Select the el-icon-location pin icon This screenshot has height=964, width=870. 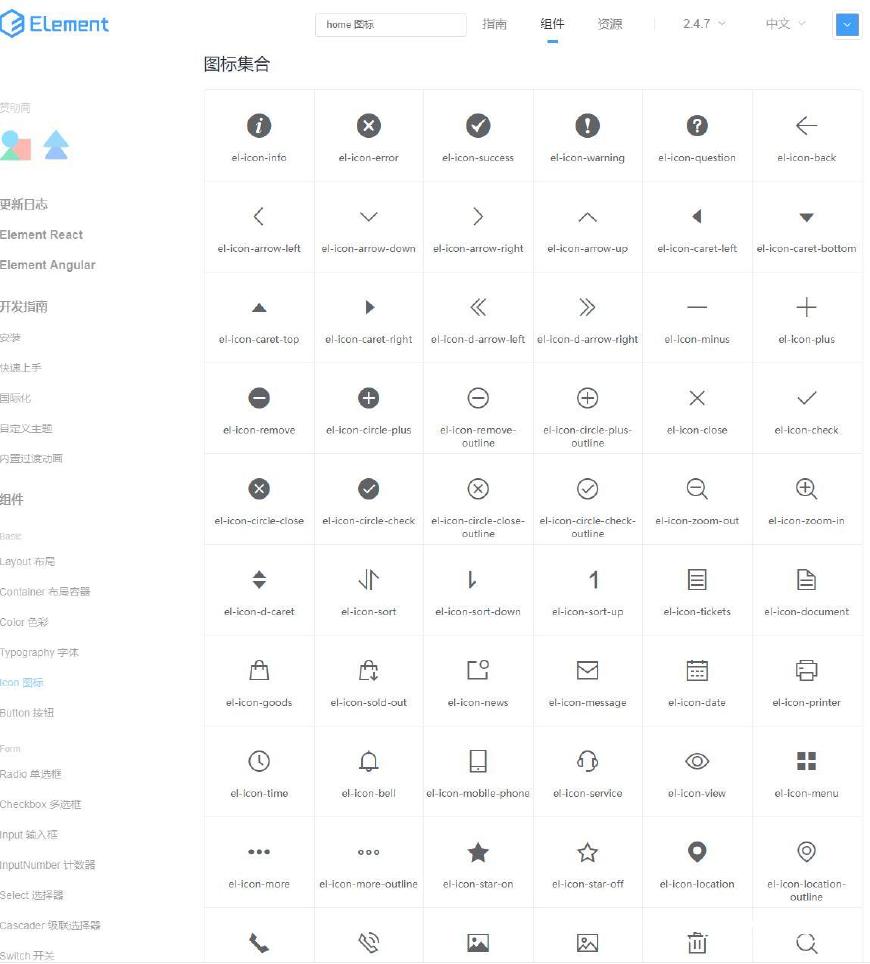coord(697,851)
